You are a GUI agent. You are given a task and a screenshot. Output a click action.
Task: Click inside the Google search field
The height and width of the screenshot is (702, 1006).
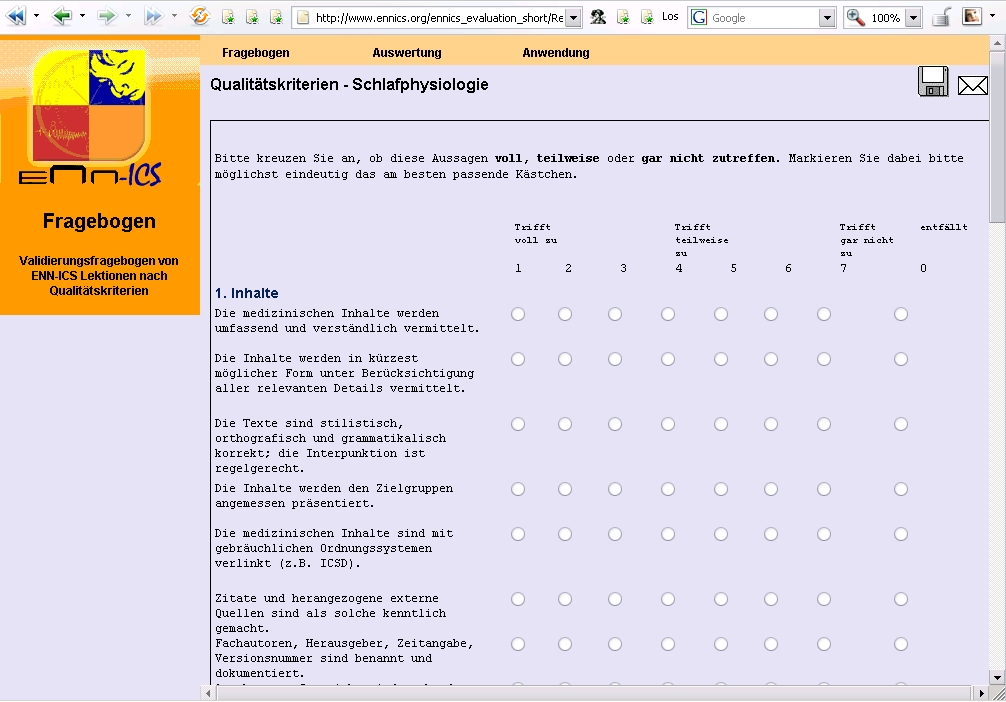(x=762, y=18)
